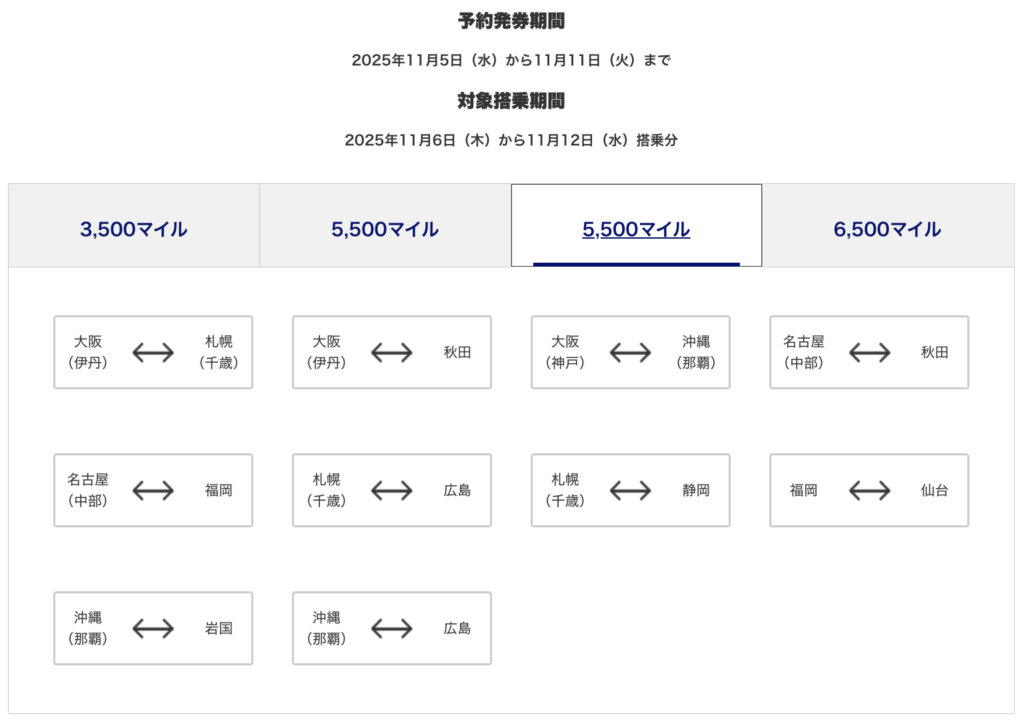Click the 静岡 destination label
1024x724 pixels.
696,491
